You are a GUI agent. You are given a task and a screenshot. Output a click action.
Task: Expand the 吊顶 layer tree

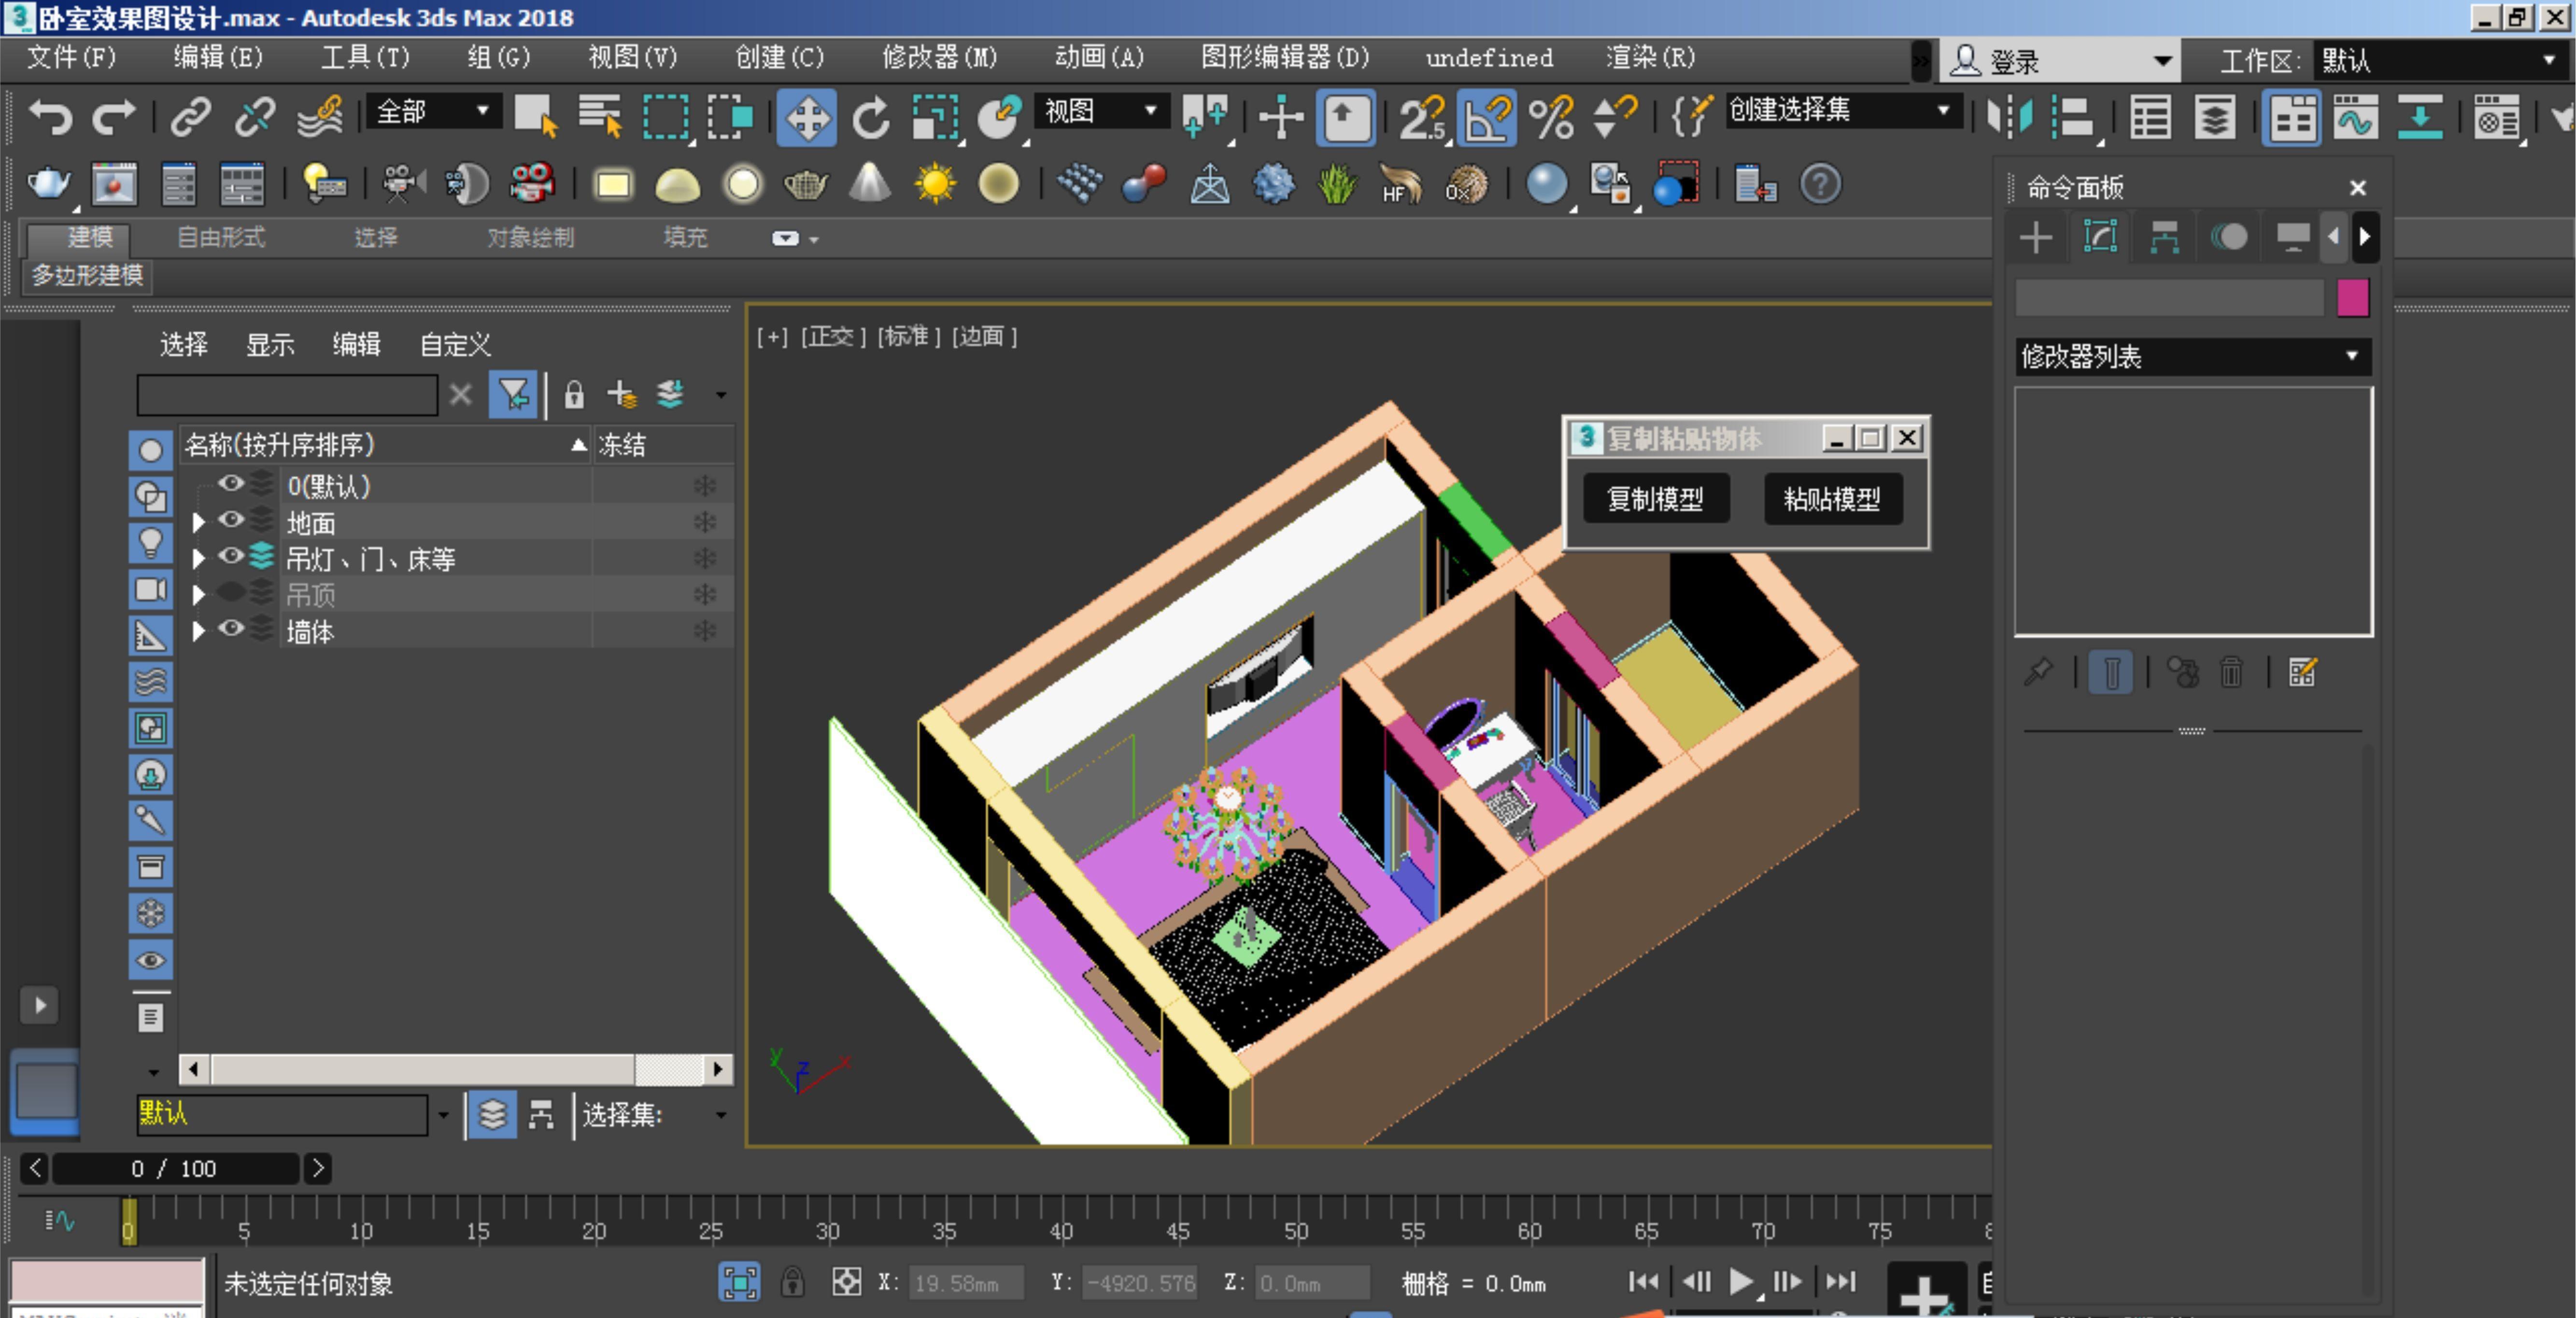pos(198,595)
